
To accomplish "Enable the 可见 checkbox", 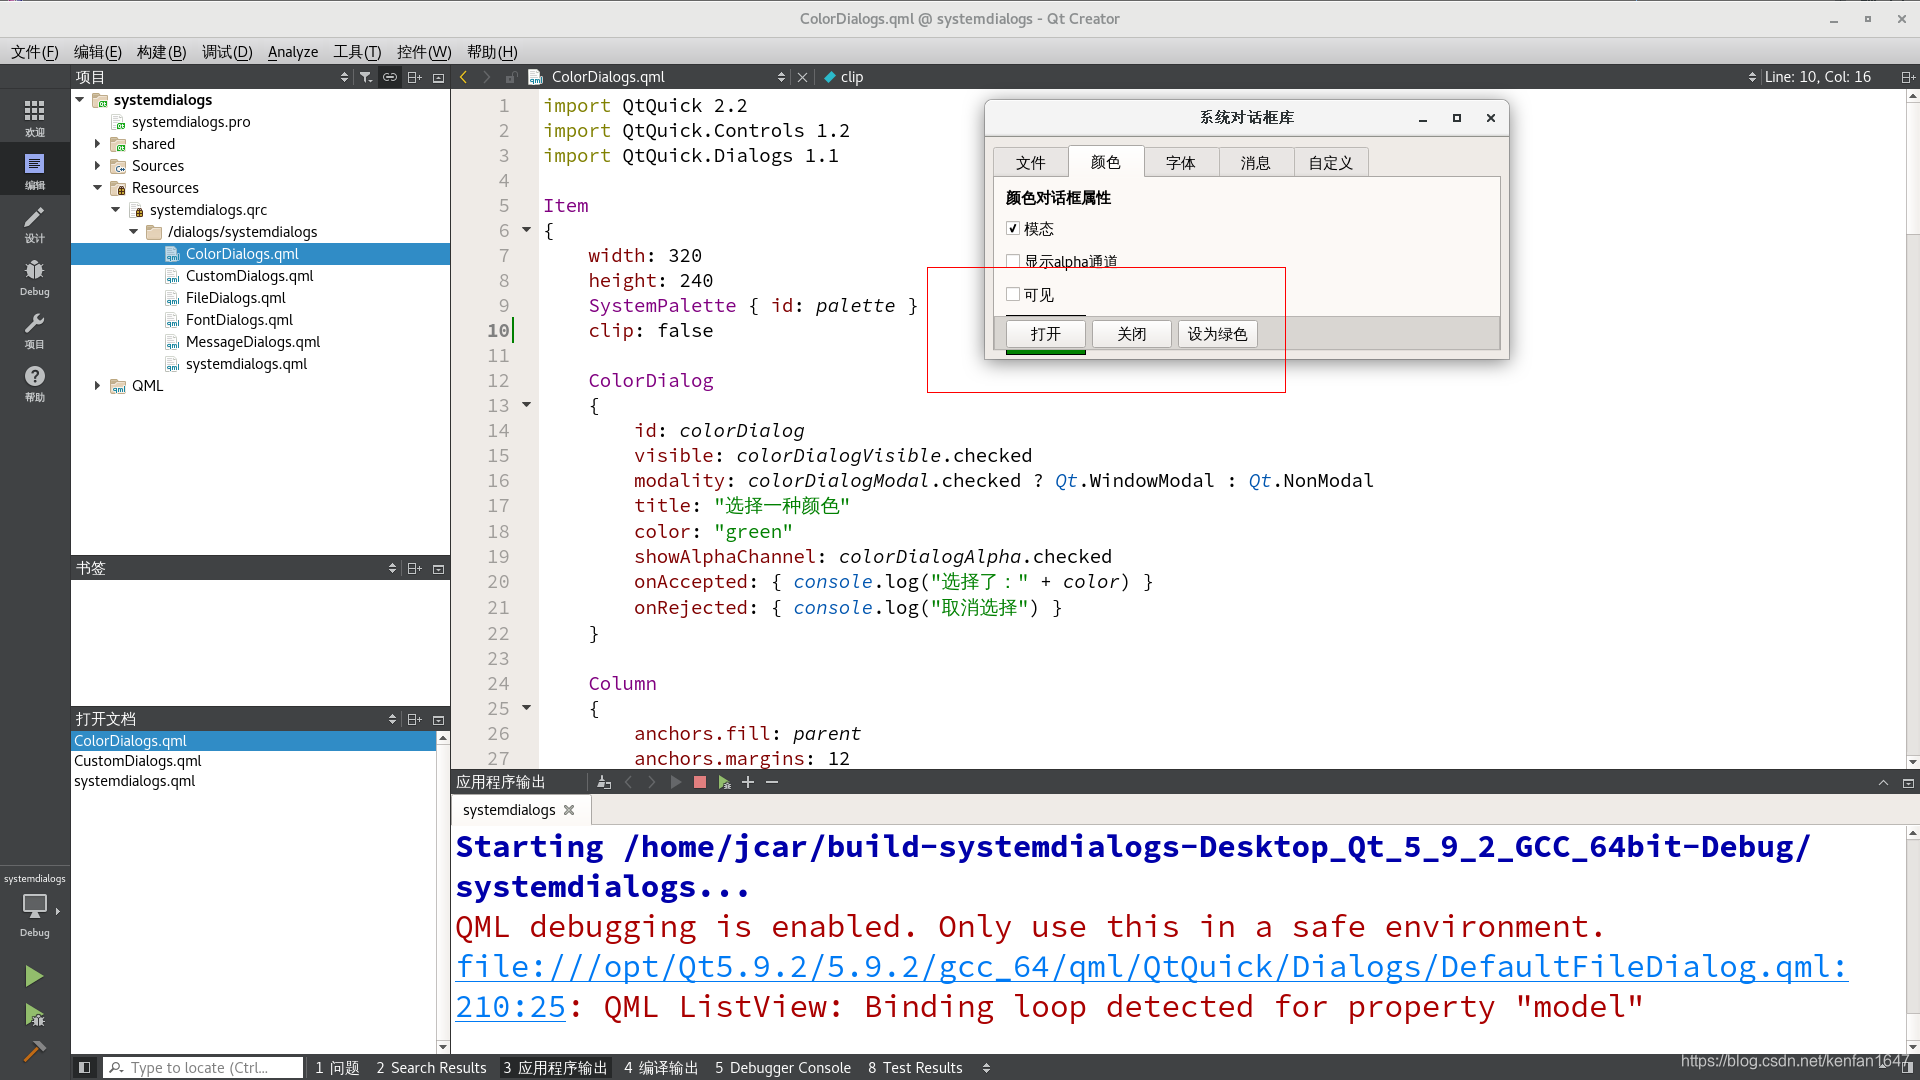I will click(1013, 295).
